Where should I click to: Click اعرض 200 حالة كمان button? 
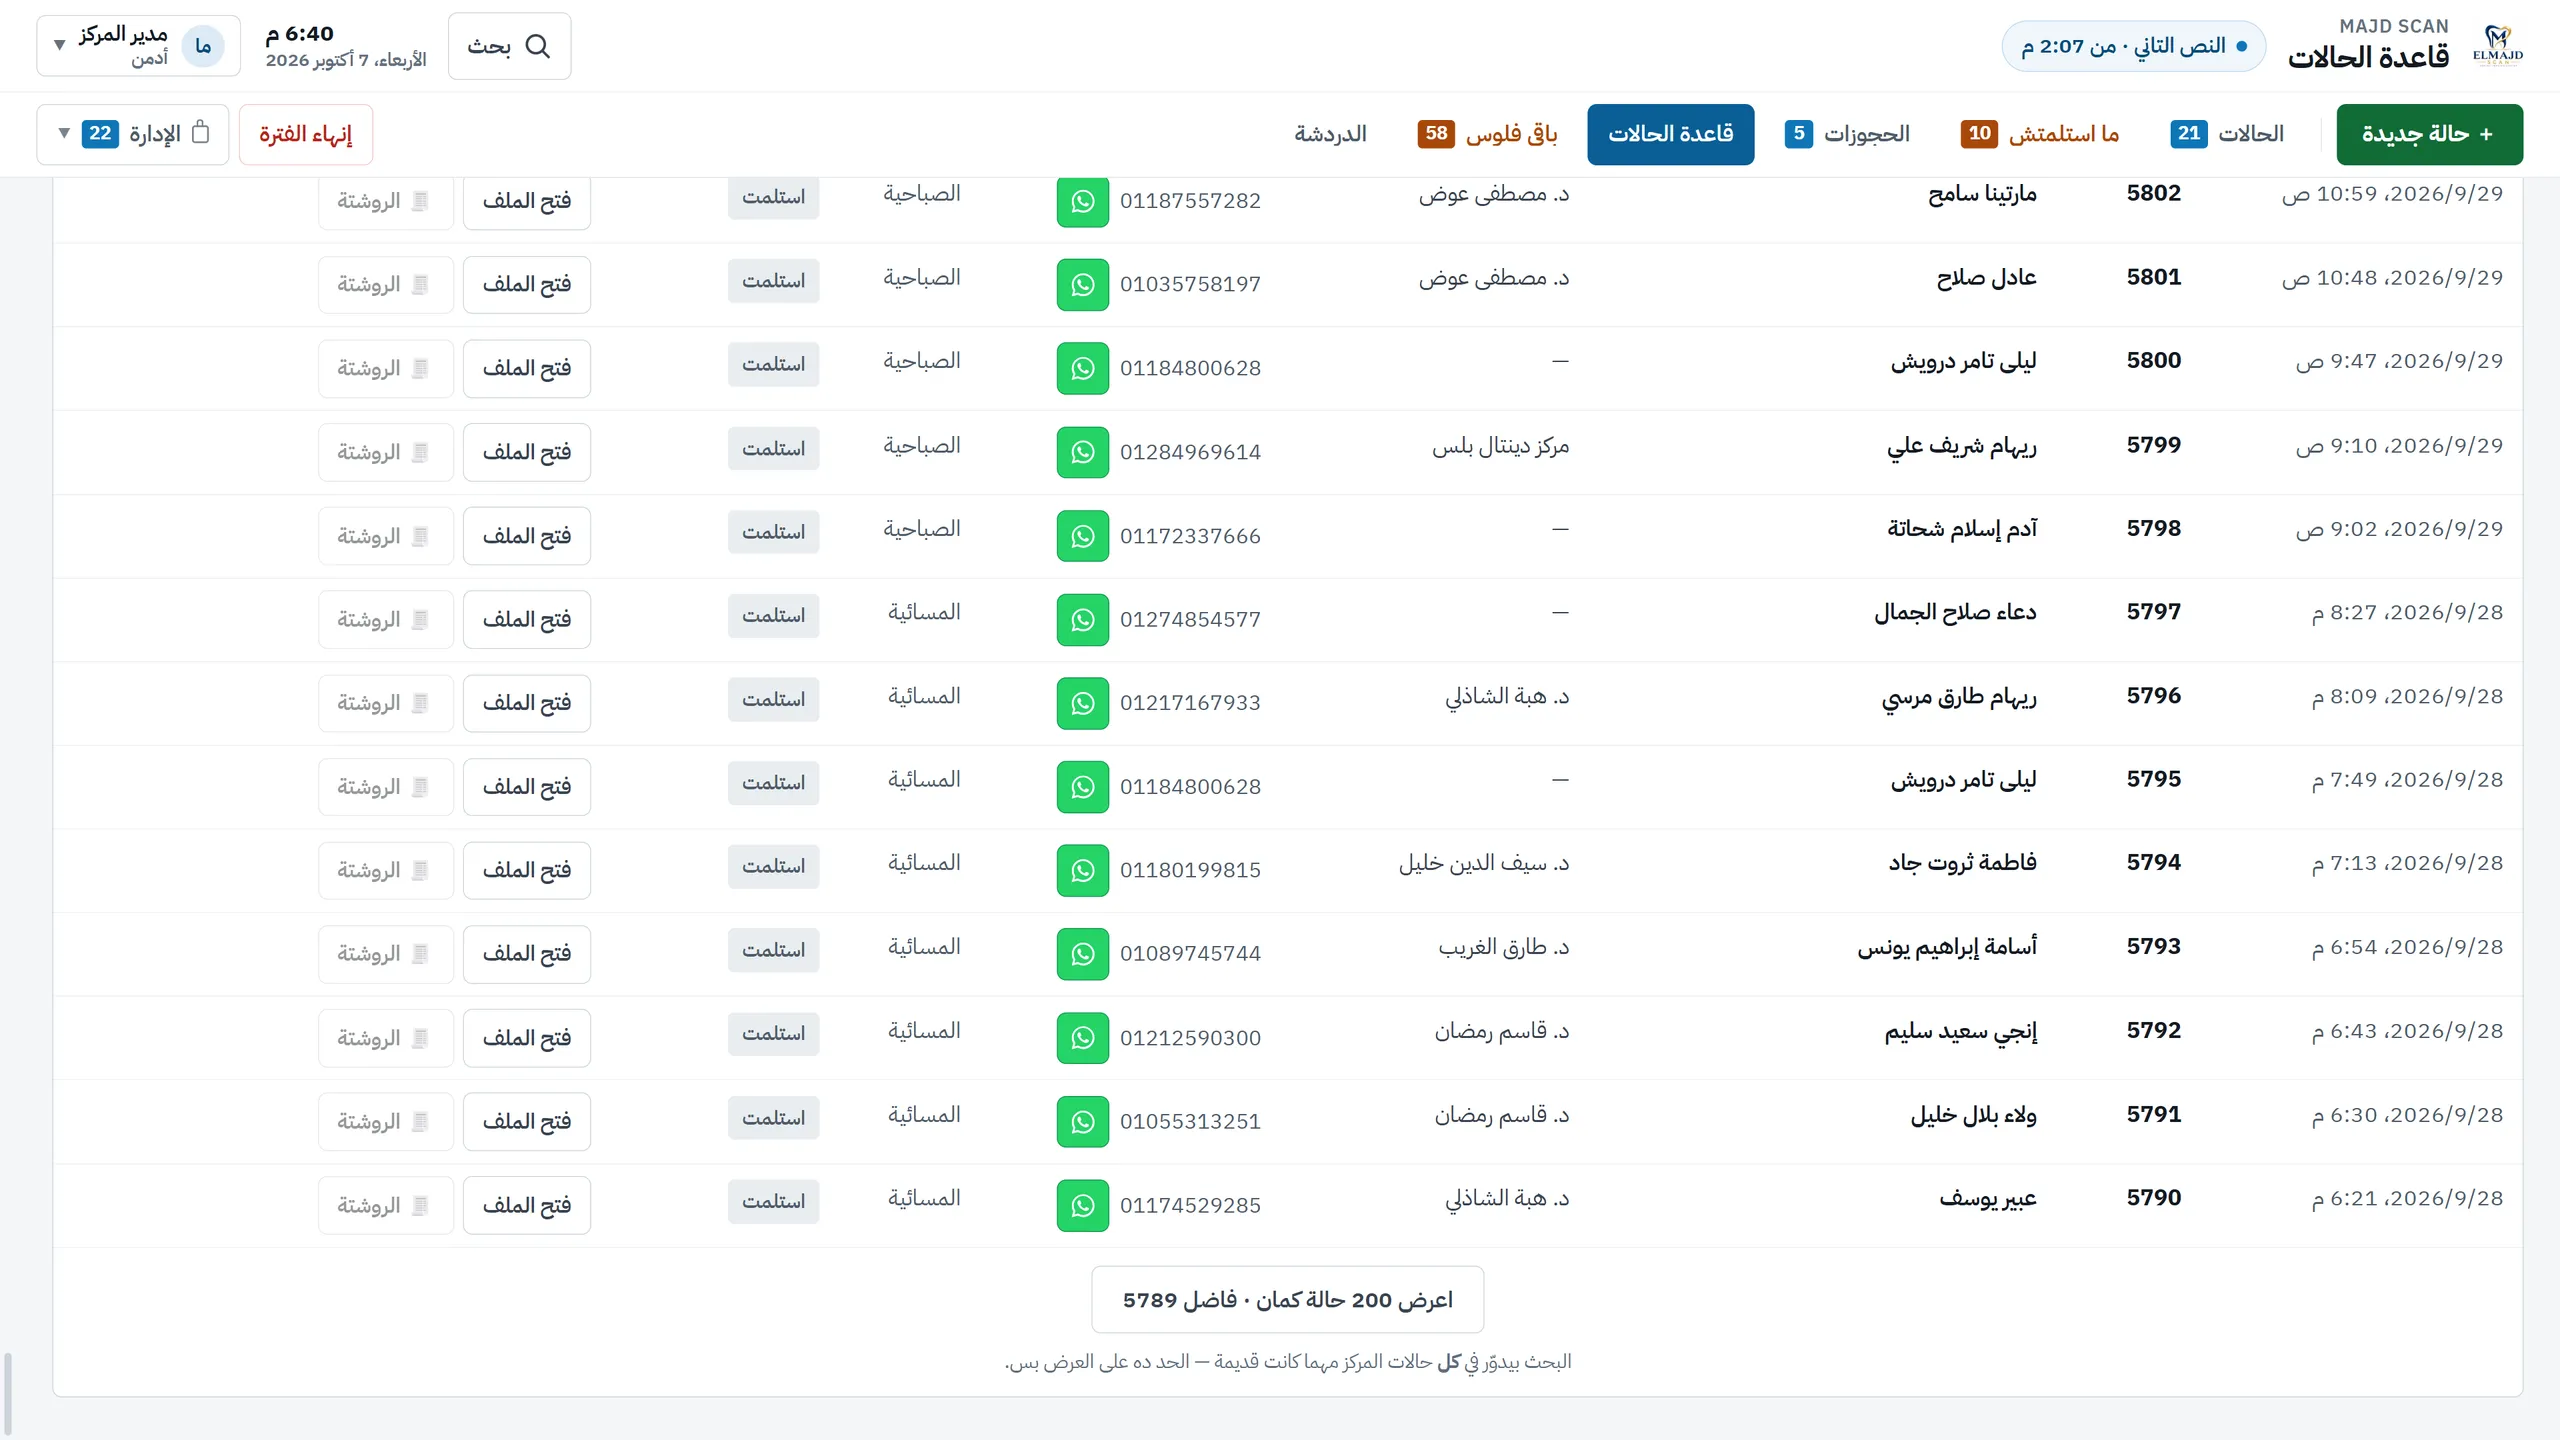point(1287,1300)
